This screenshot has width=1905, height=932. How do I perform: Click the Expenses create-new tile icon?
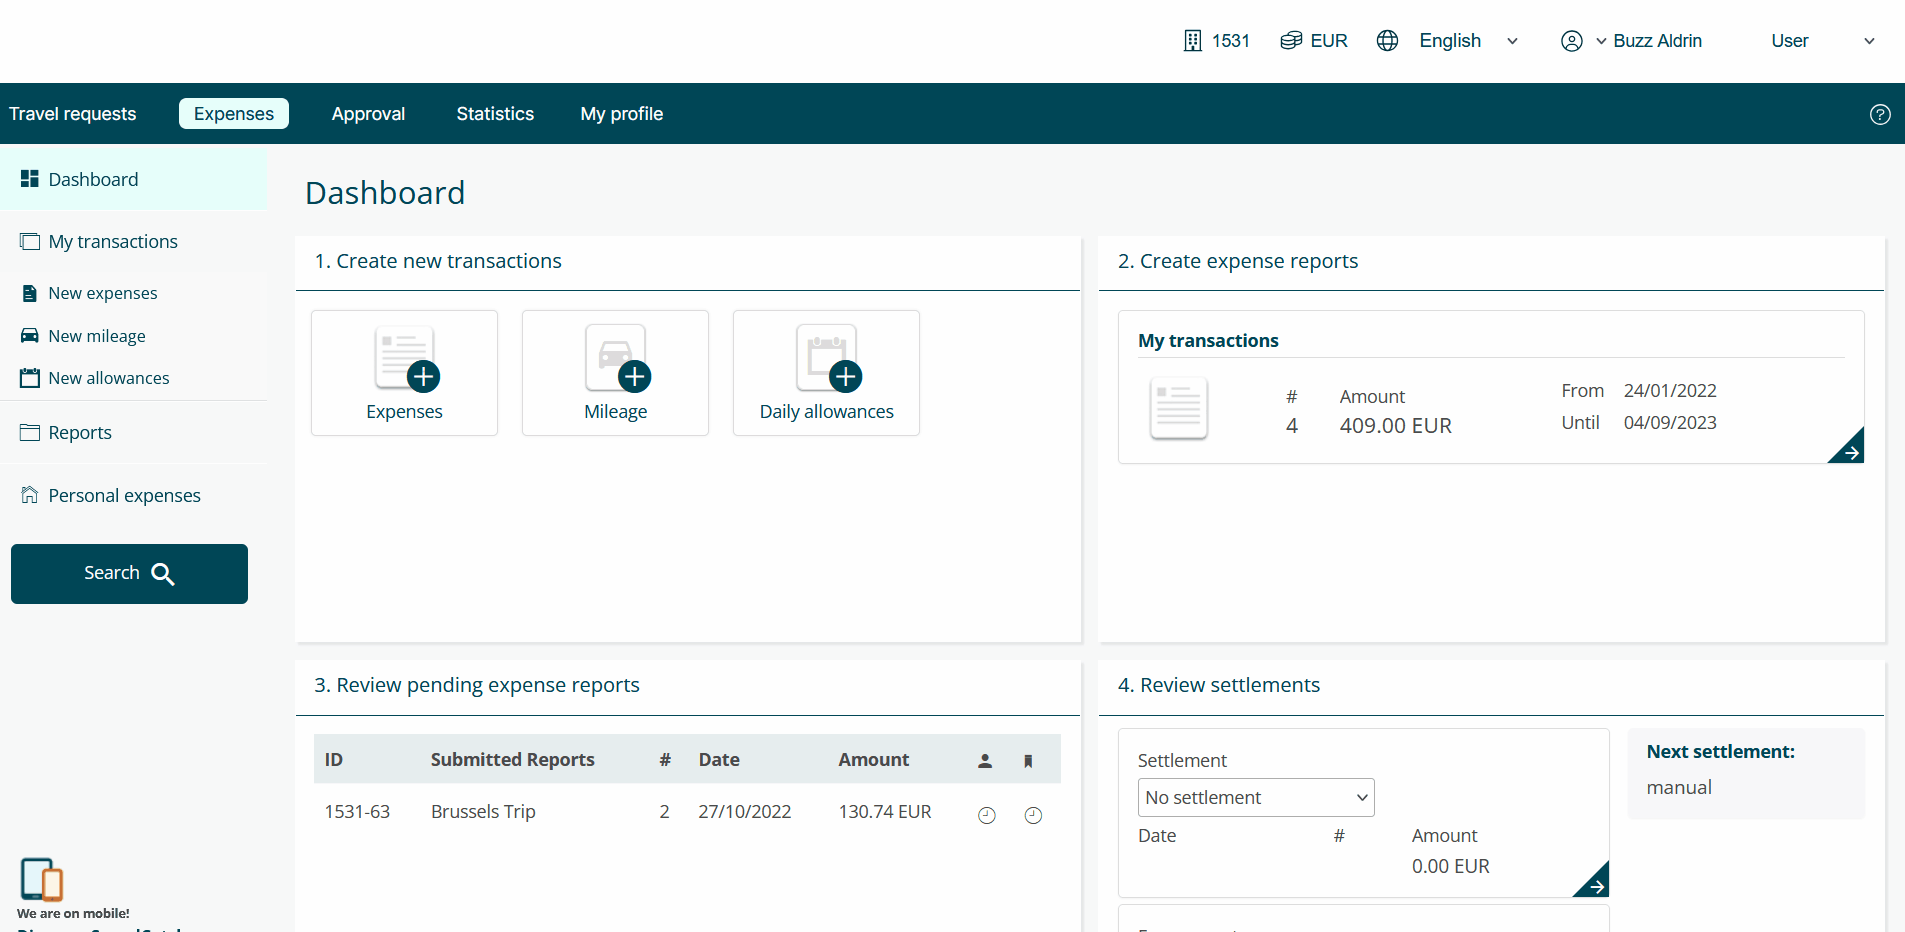[x=404, y=360]
